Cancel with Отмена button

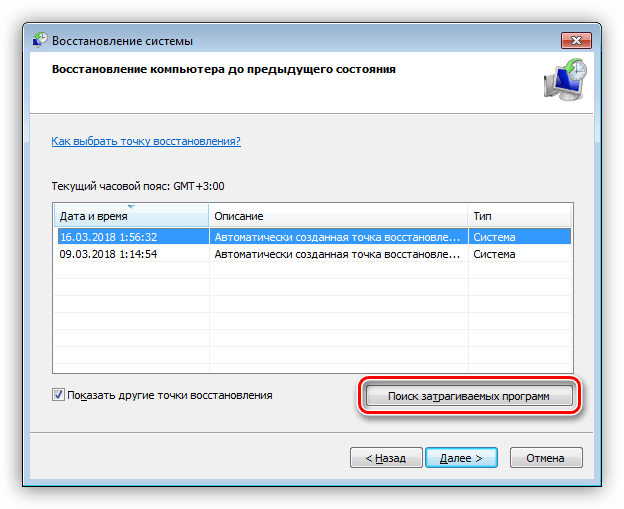(x=546, y=458)
